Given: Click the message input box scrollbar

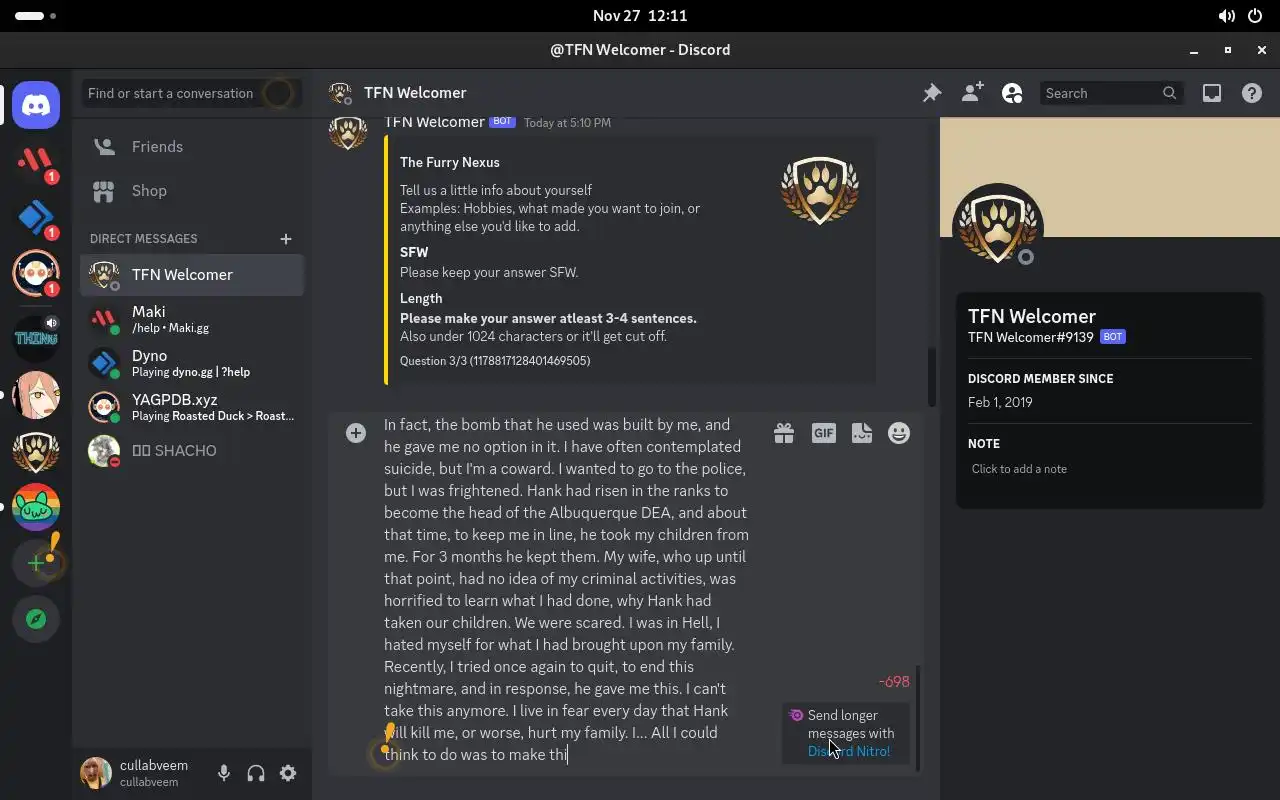Looking at the screenshot, I should tap(917, 719).
